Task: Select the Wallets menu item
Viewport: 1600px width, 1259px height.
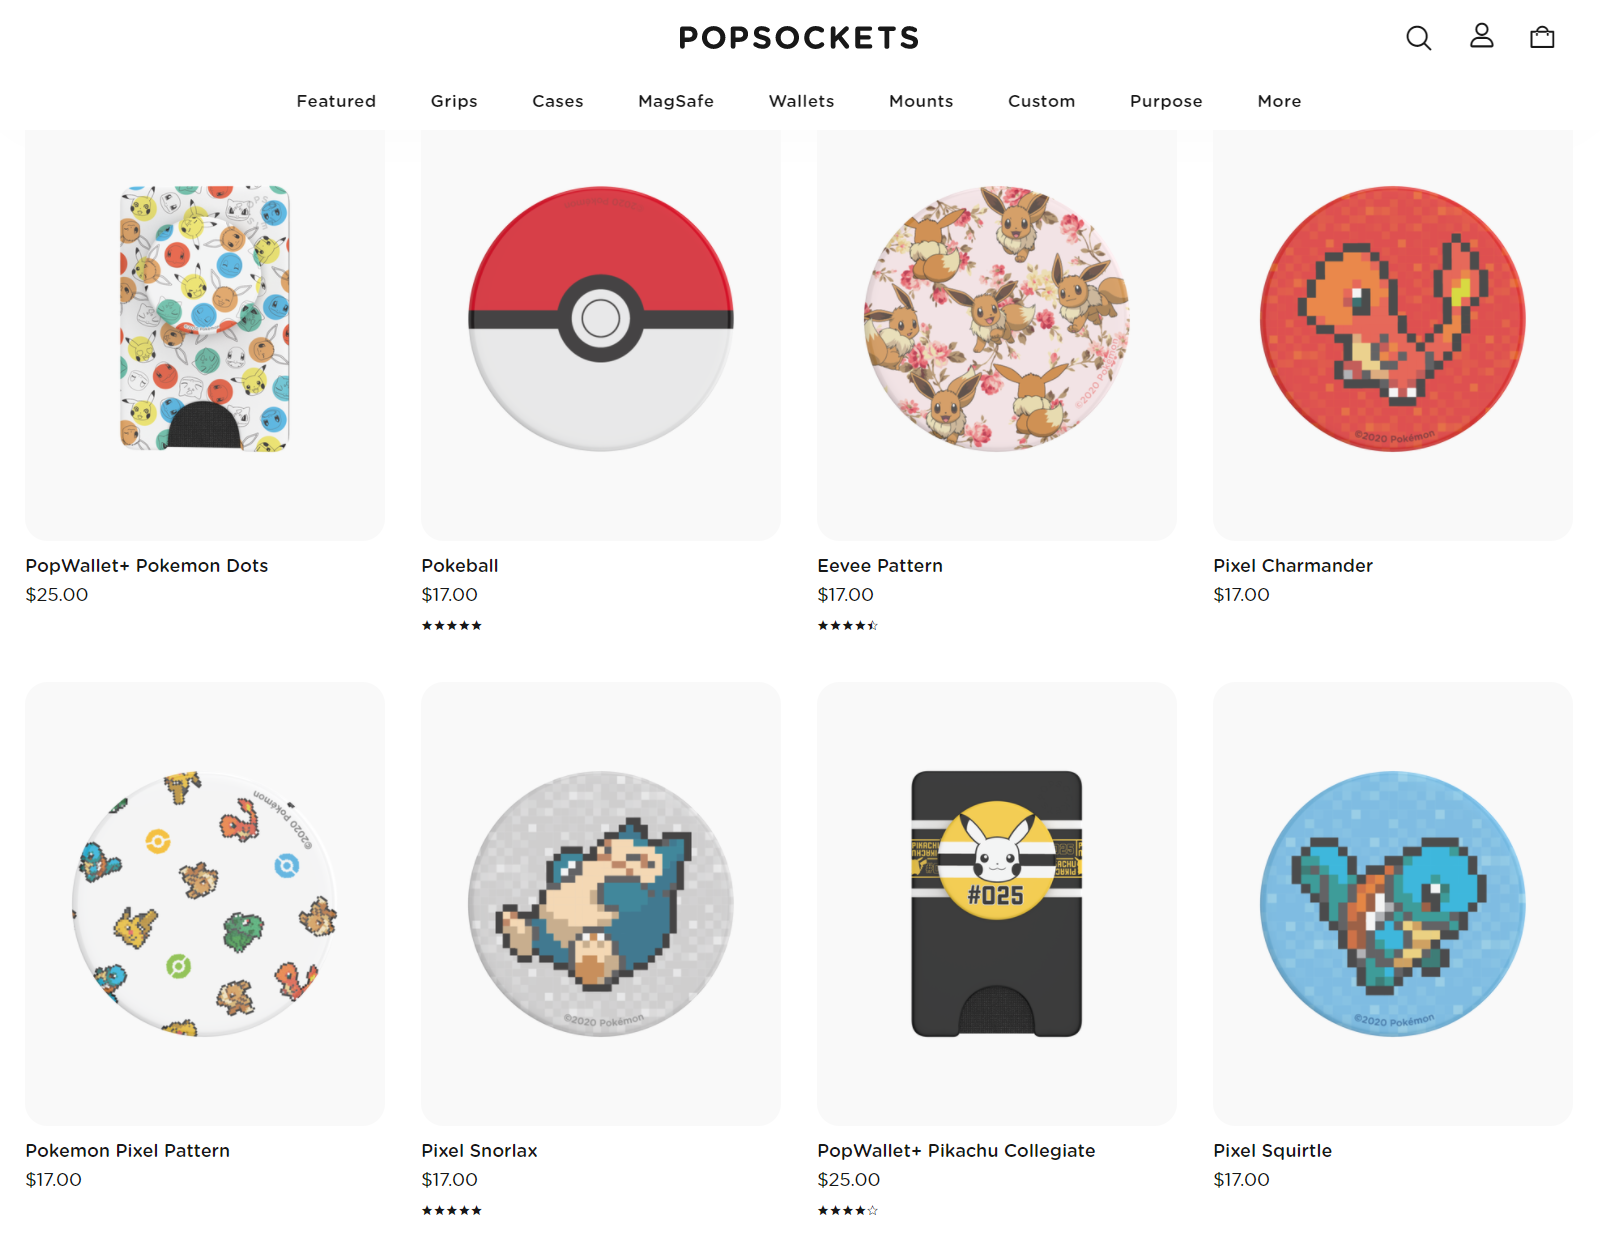Action: pos(801,101)
